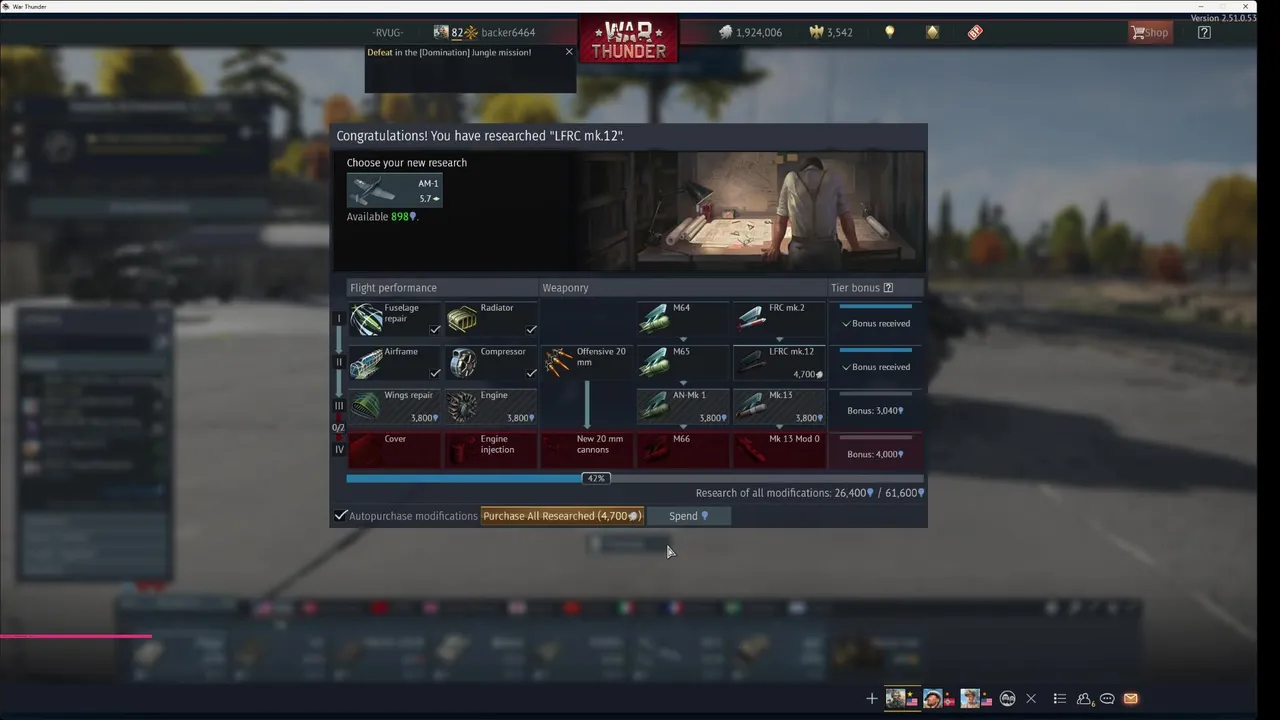Choose Wings repair for research
Image resolution: width=1280 pixels, height=720 pixels.
(x=395, y=407)
